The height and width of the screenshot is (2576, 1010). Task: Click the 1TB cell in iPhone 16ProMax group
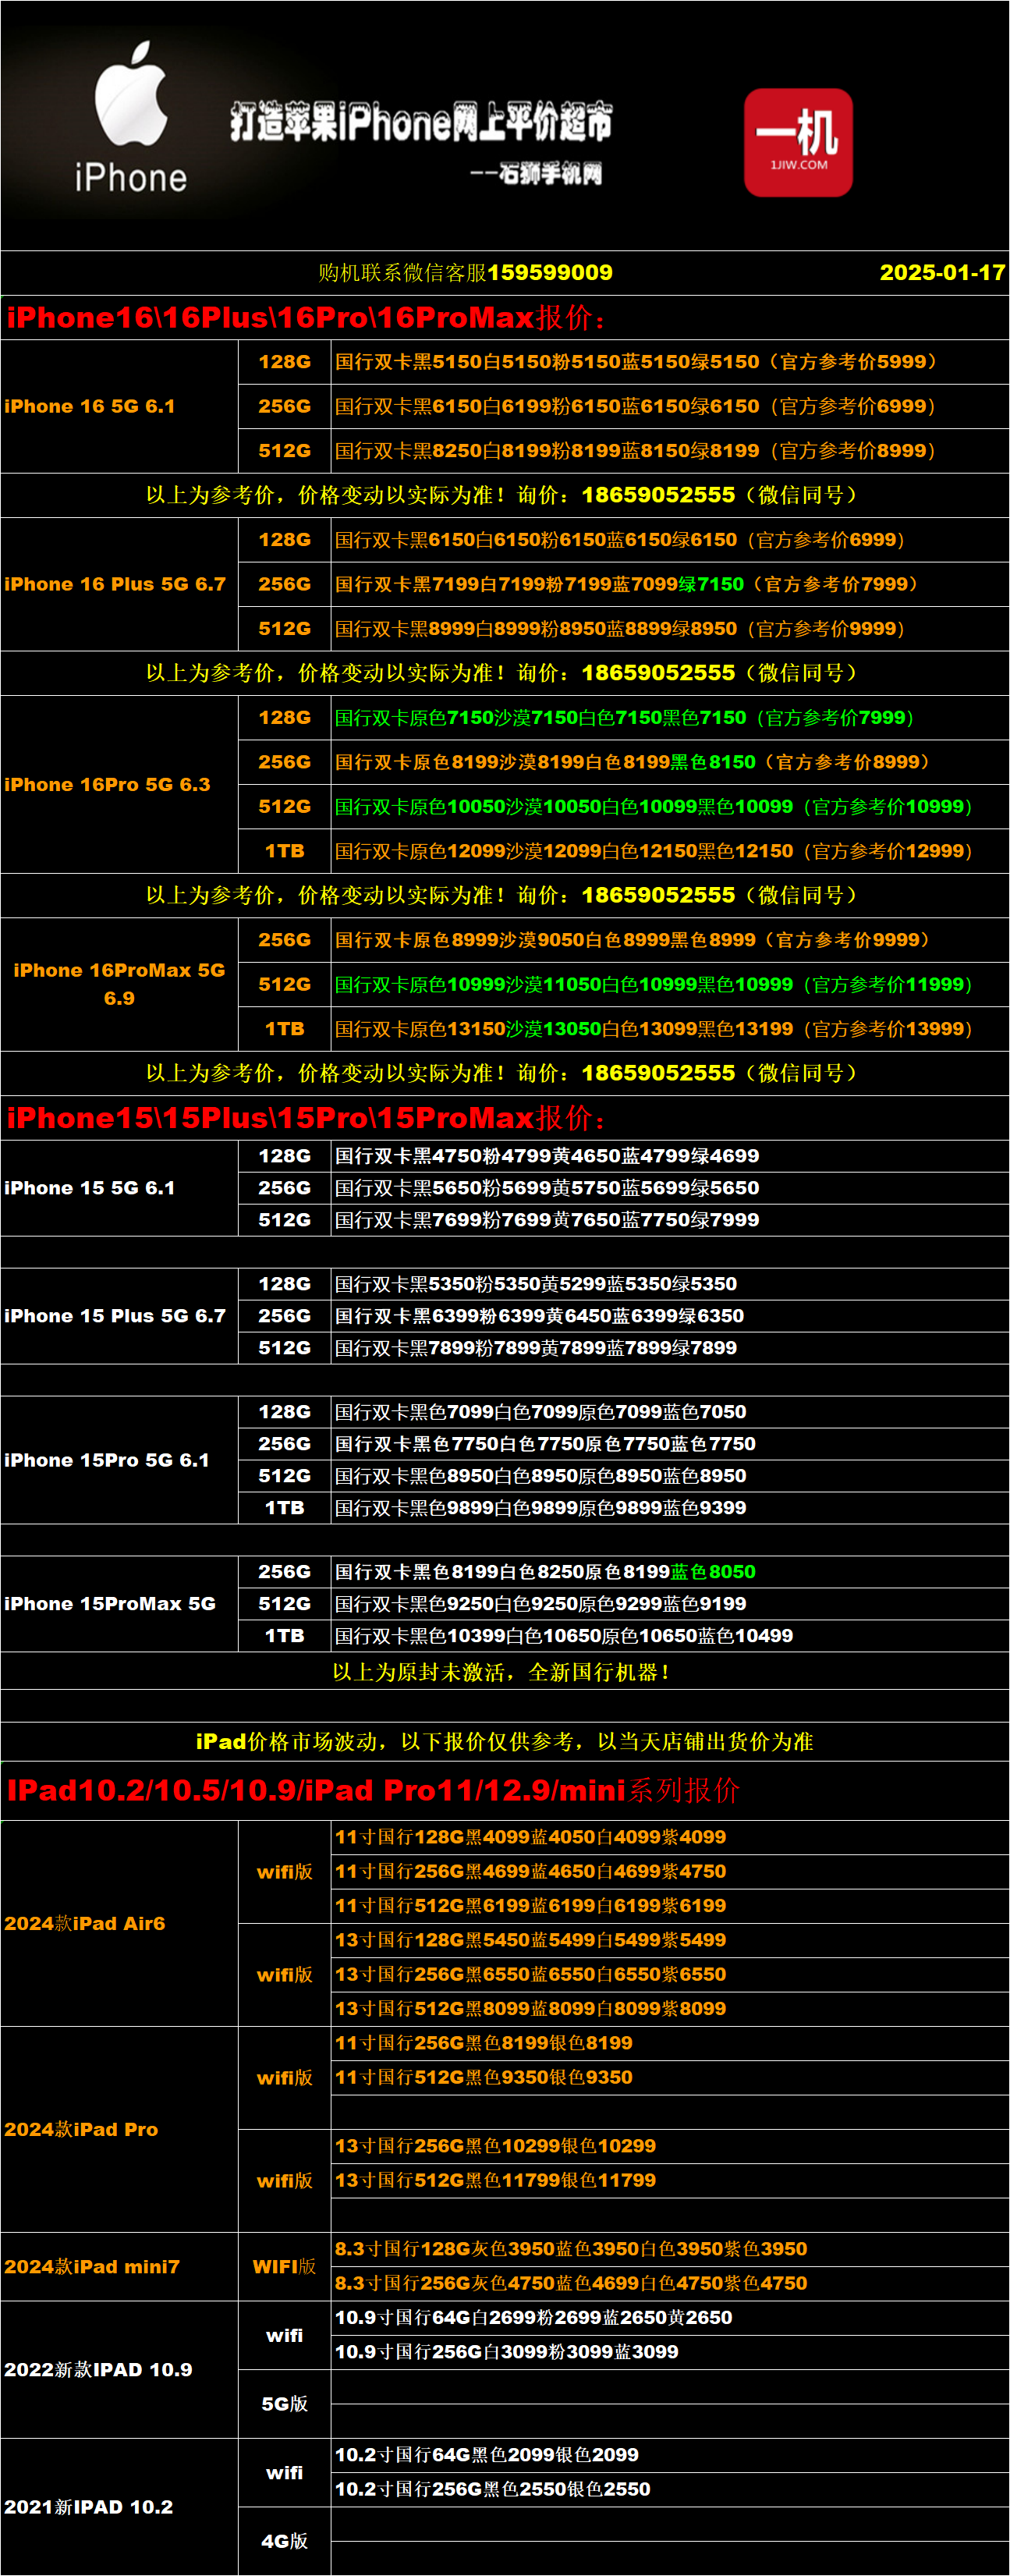(x=285, y=1029)
